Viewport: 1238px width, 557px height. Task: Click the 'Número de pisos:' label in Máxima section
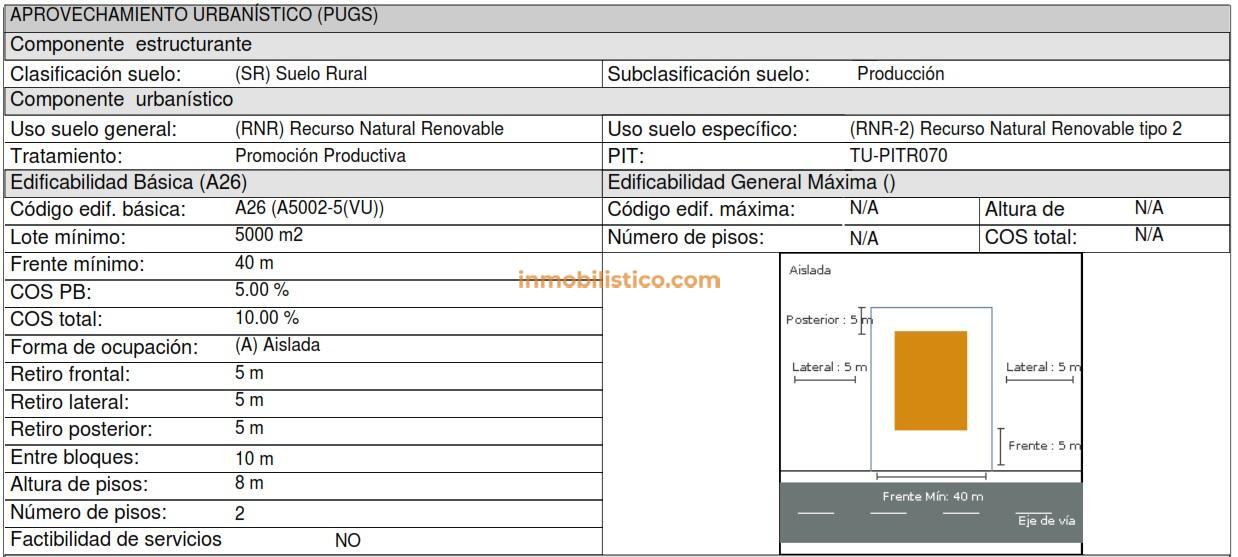point(686,238)
